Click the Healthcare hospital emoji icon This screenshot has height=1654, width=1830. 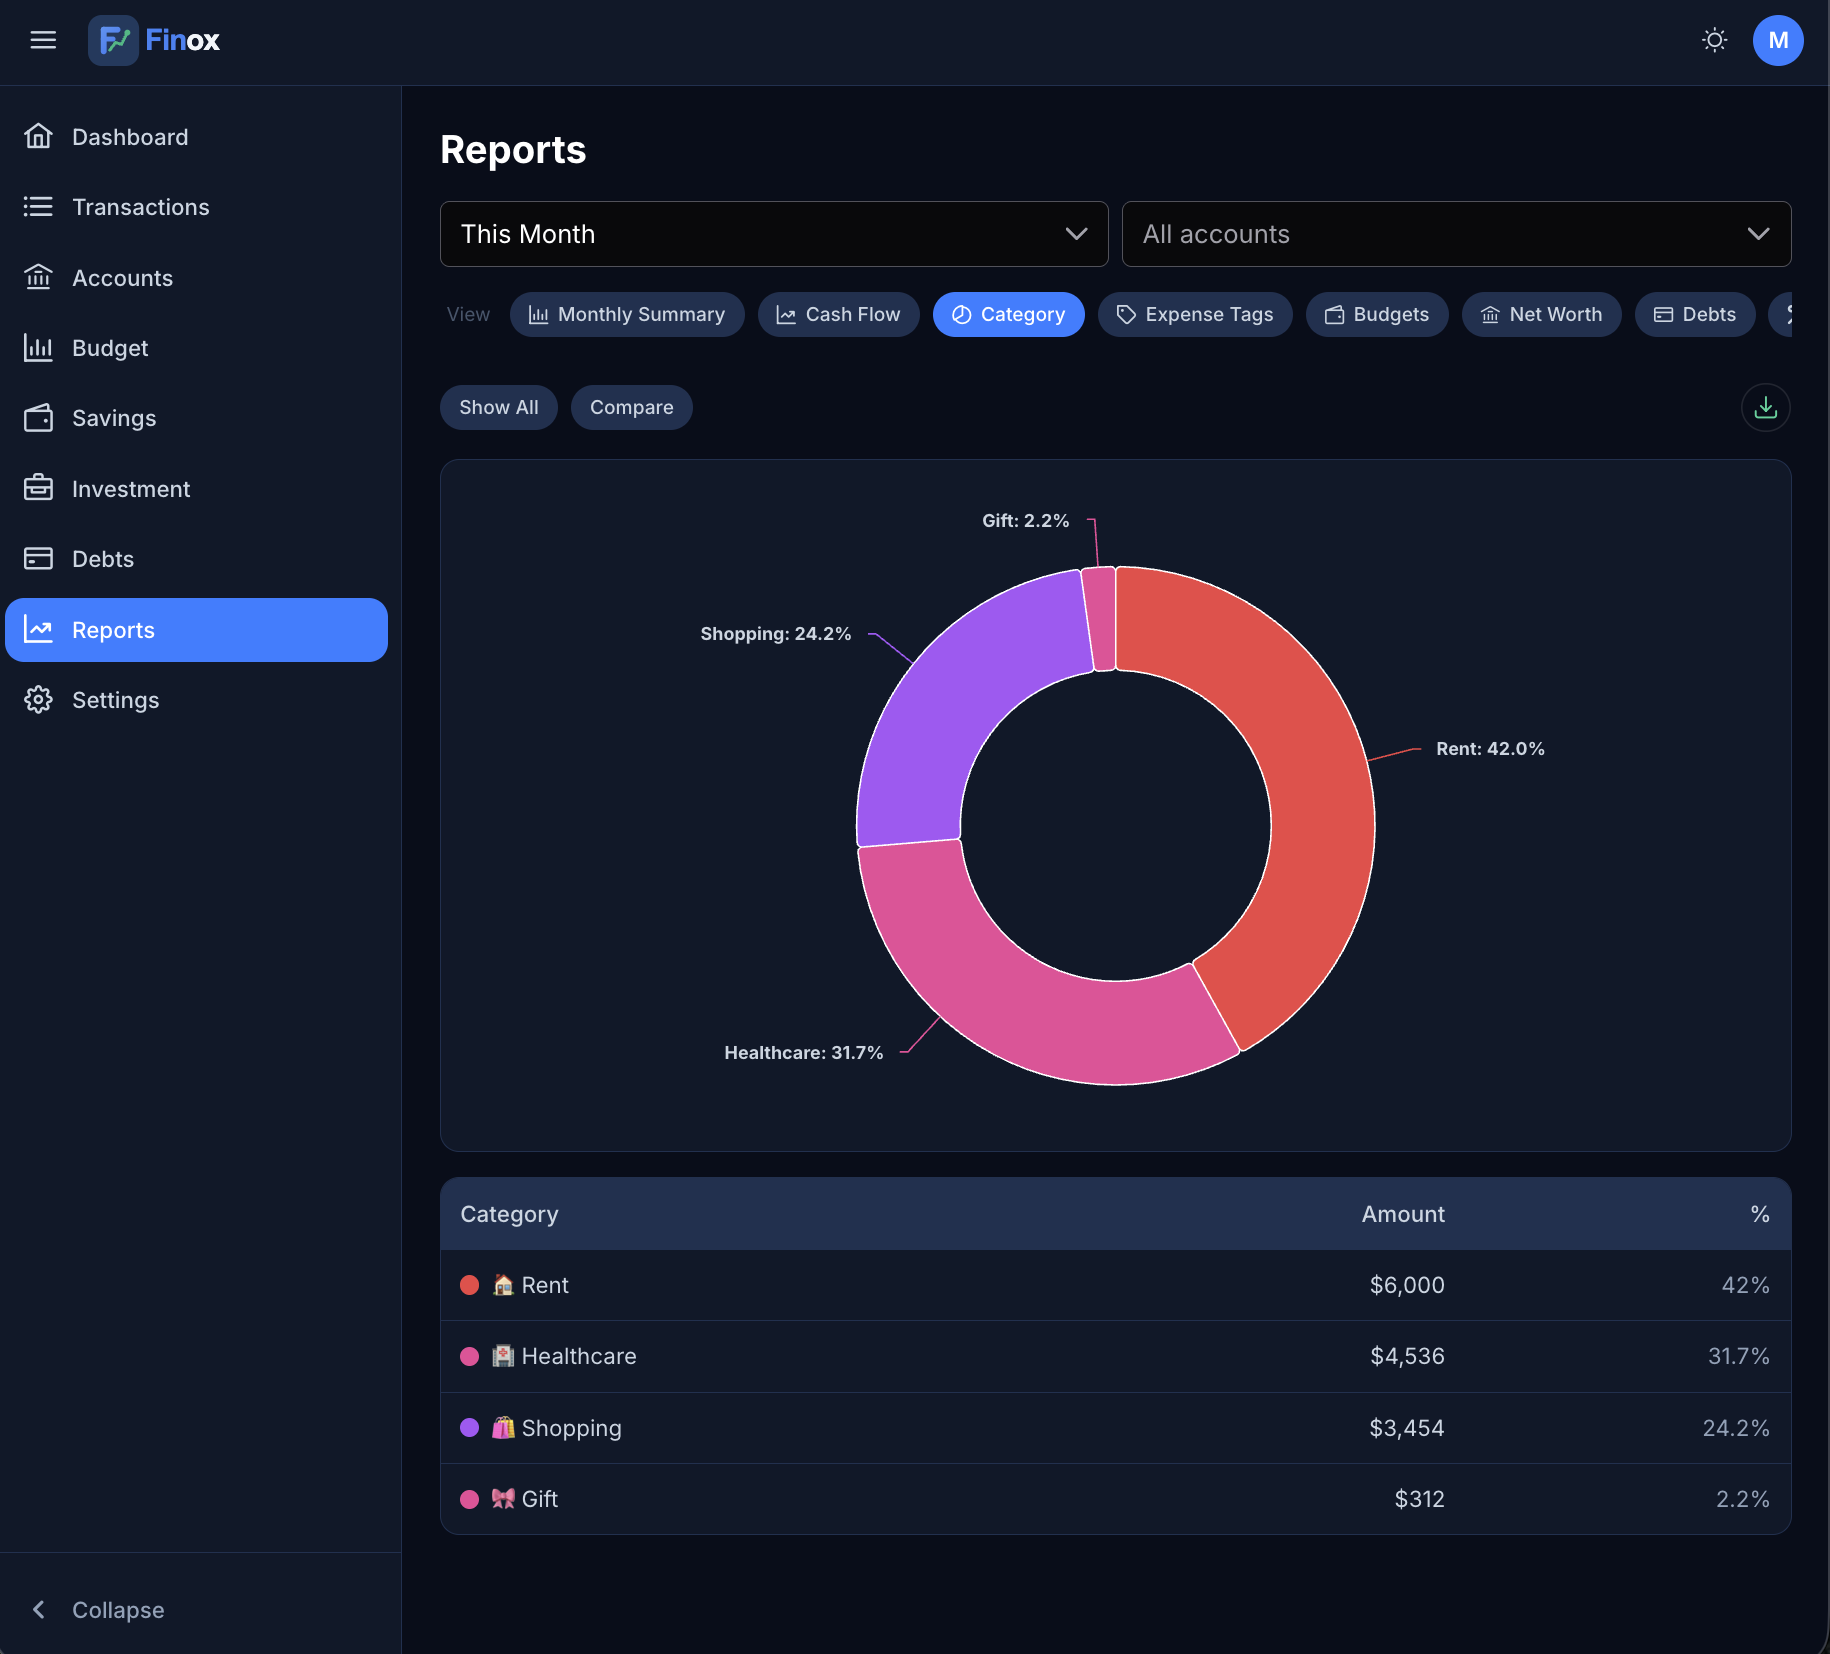(x=503, y=1356)
